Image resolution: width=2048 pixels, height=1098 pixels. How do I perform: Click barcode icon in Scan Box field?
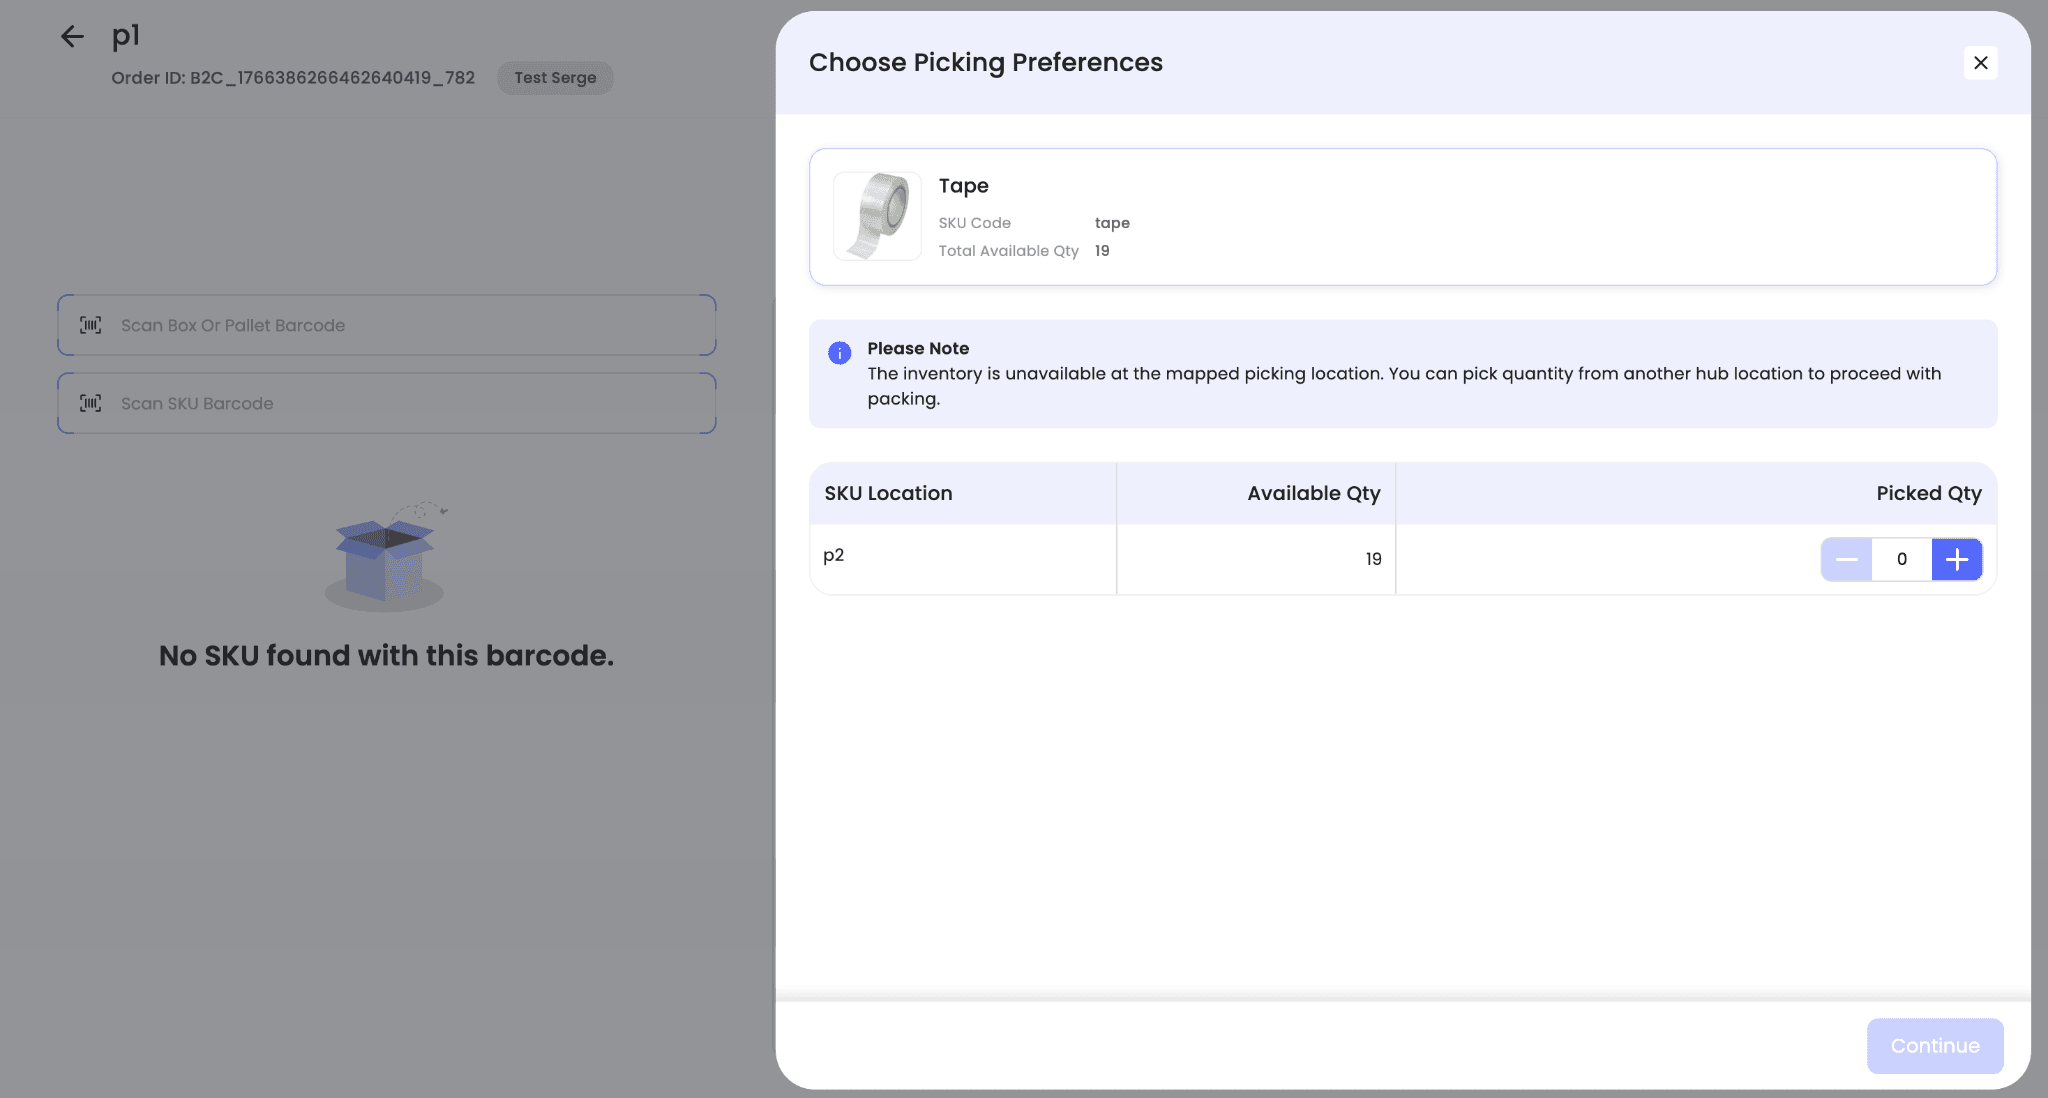[91, 325]
